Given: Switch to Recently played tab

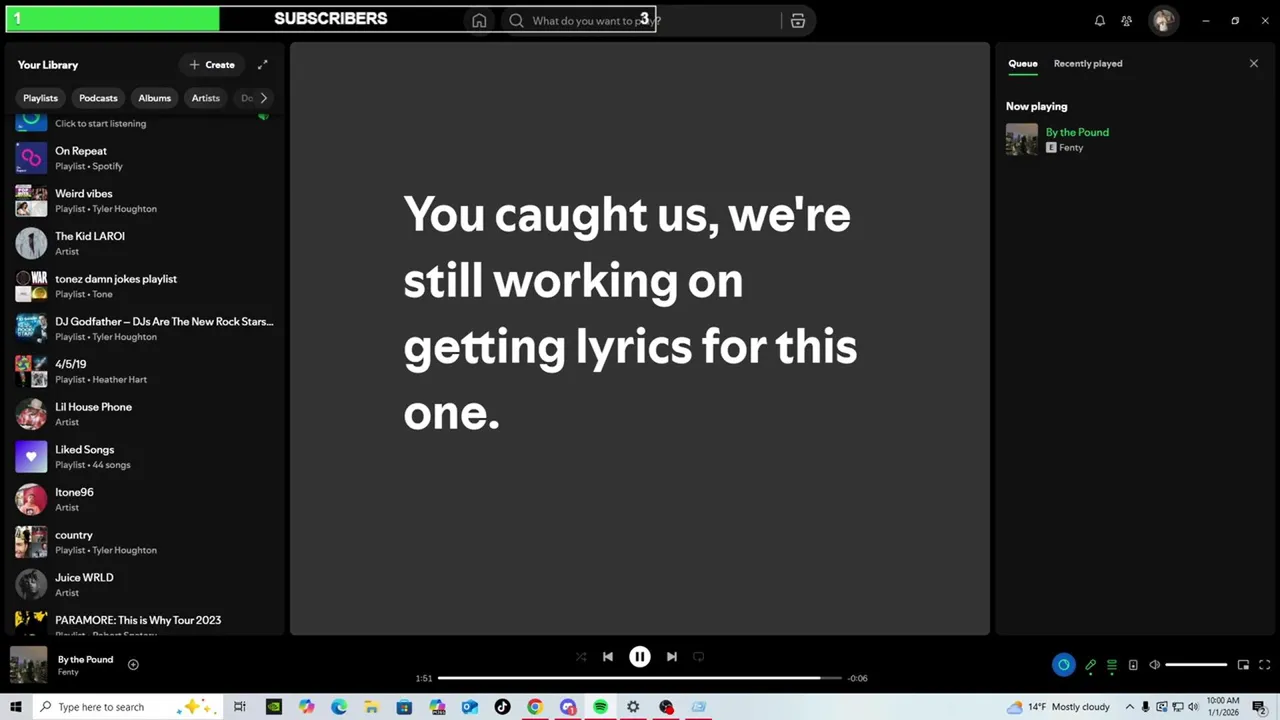Looking at the screenshot, I should tap(1088, 64).
